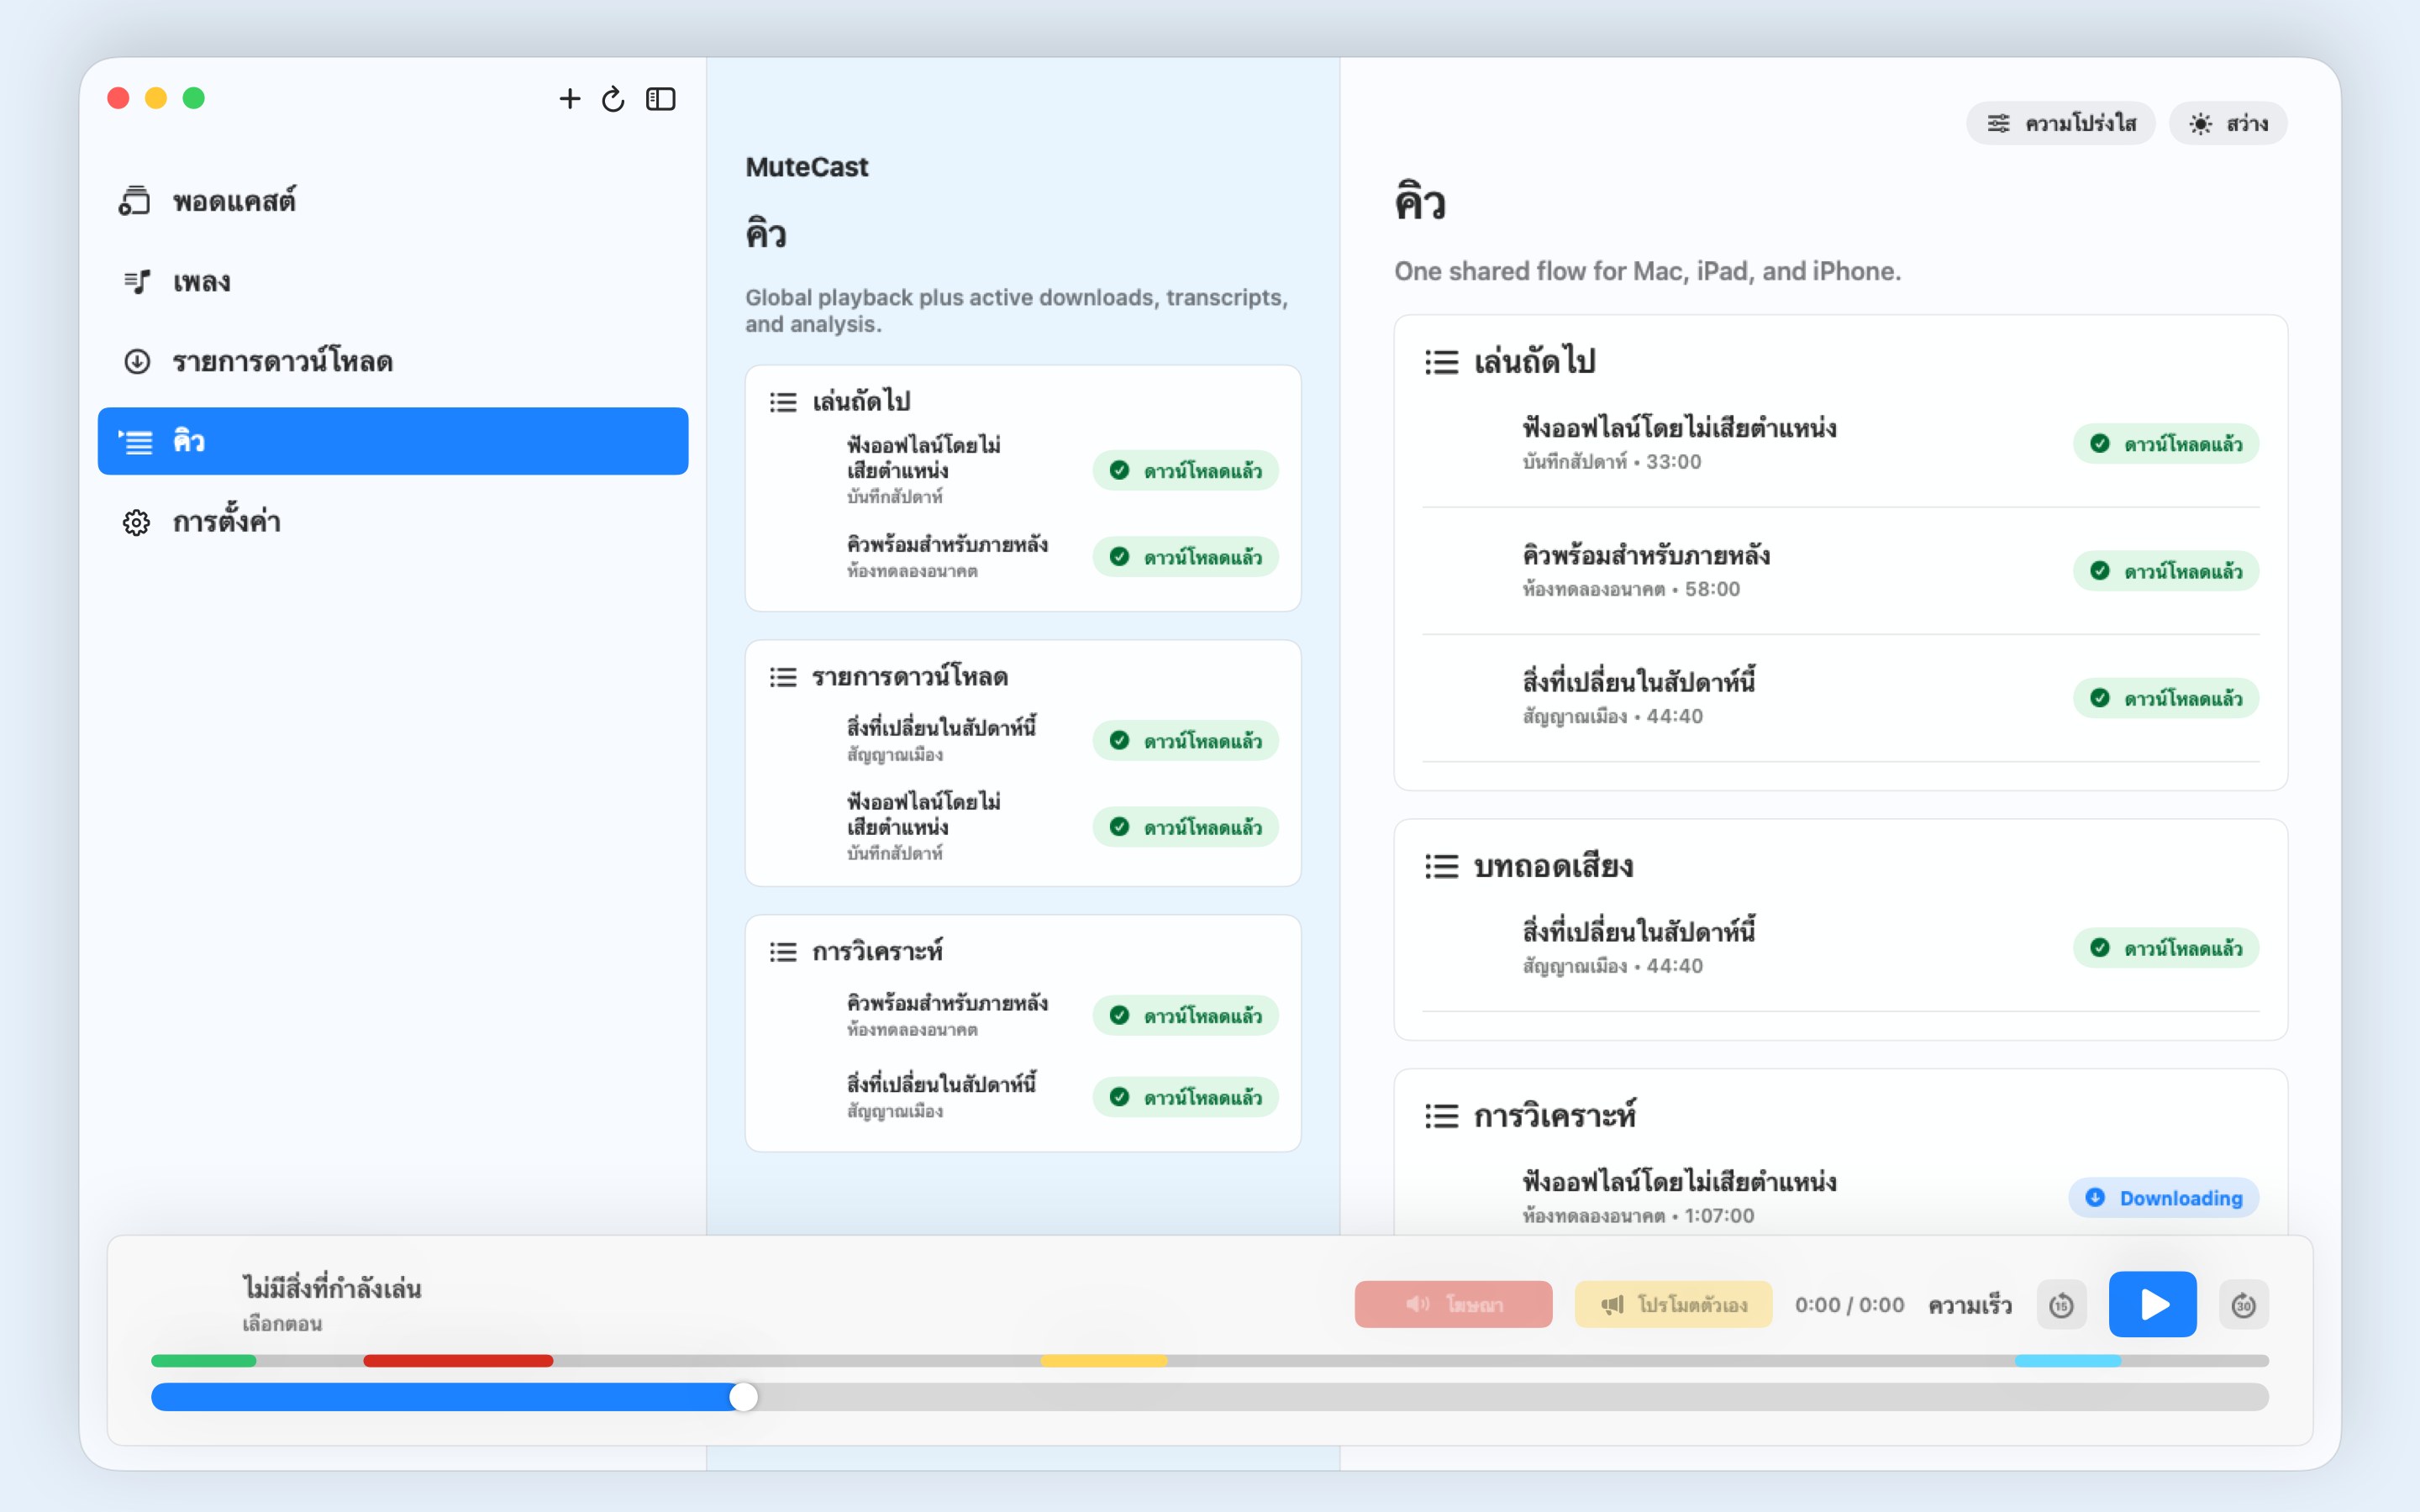
Task: Click list icon beside middle panel เล่นถัดไป
Action: pyautogui.click(x=783, y=402)
